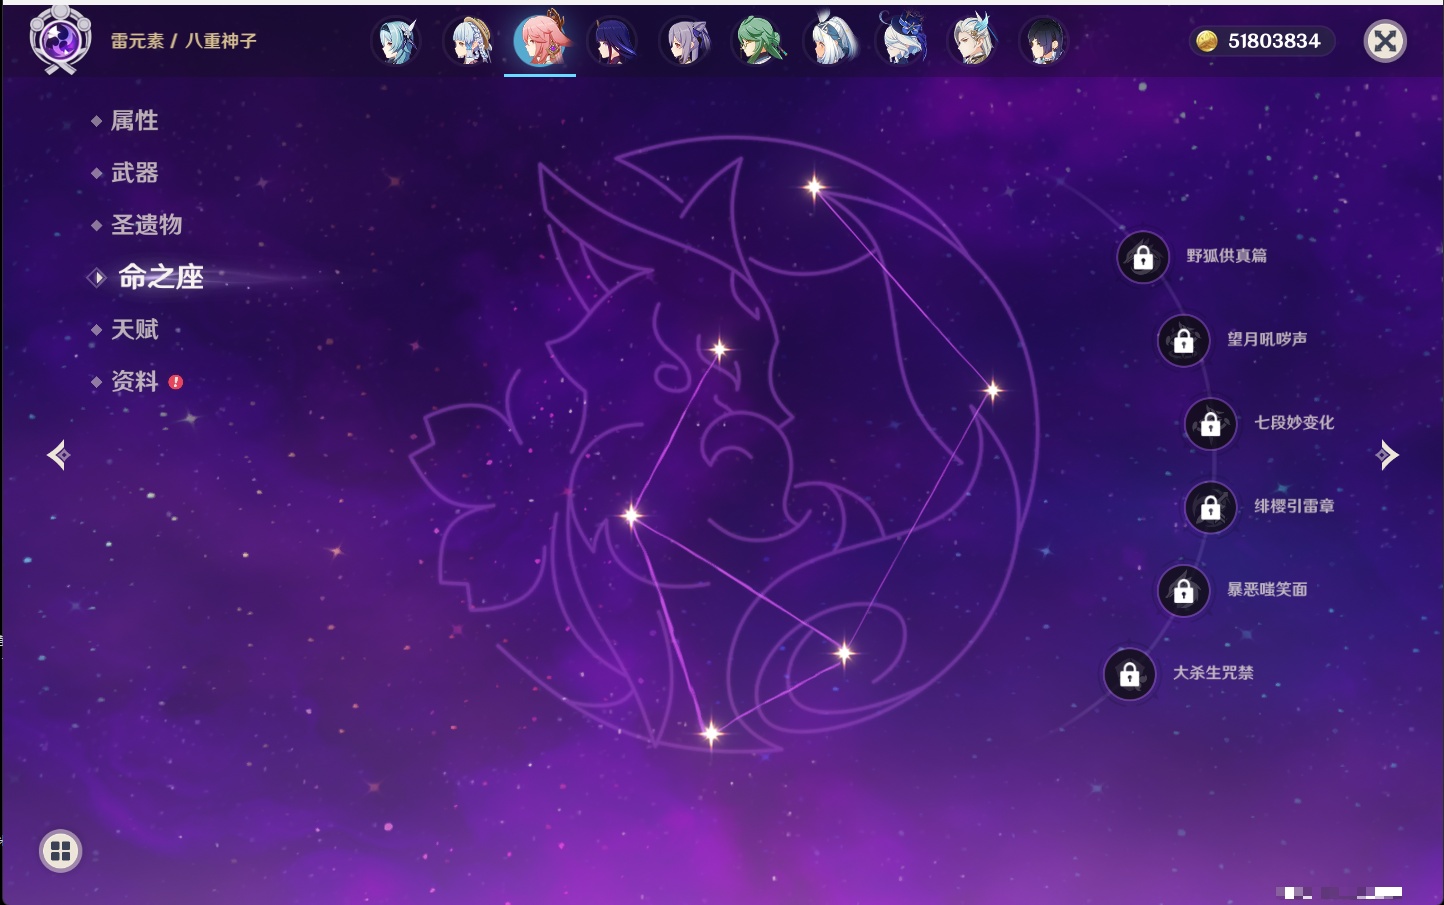Viewport: 1444px width, 905px height.
Task: Select the green-haired character with glasses
Action: click(x=758, y=42)
